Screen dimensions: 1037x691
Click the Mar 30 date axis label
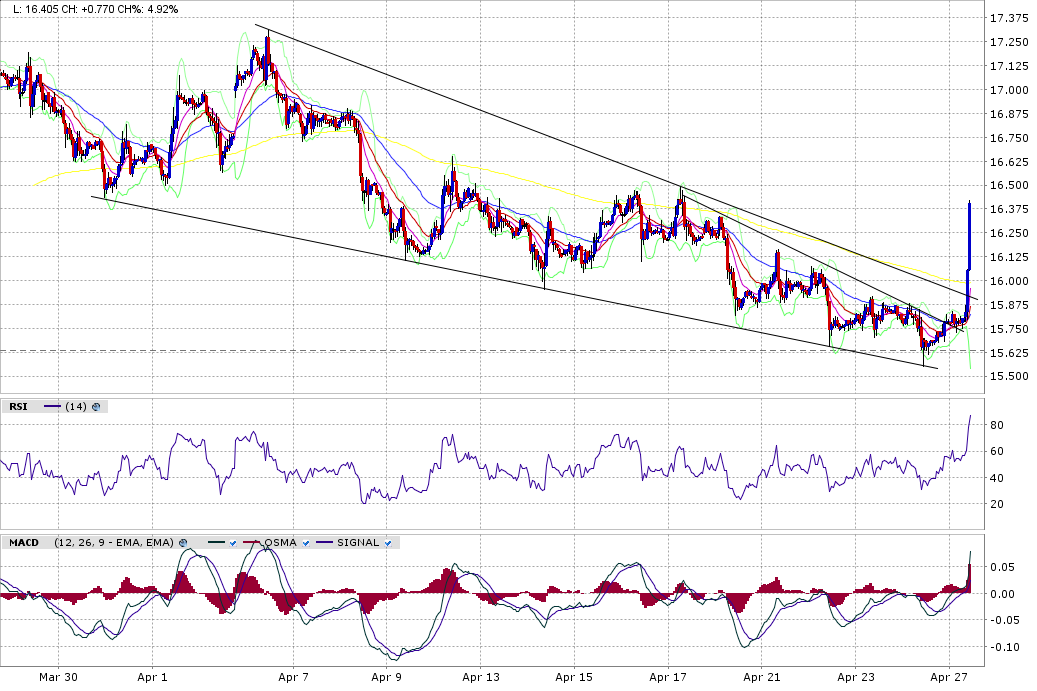(x=58, y=677)
